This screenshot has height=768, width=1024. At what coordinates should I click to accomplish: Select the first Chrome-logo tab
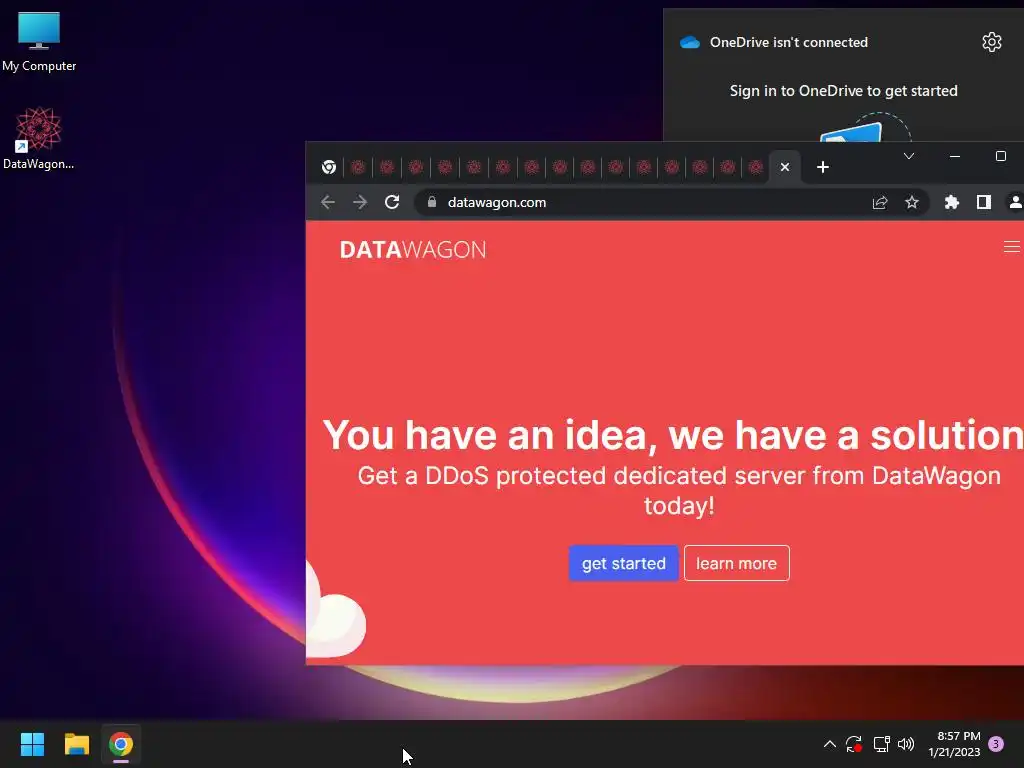[329, 167]
